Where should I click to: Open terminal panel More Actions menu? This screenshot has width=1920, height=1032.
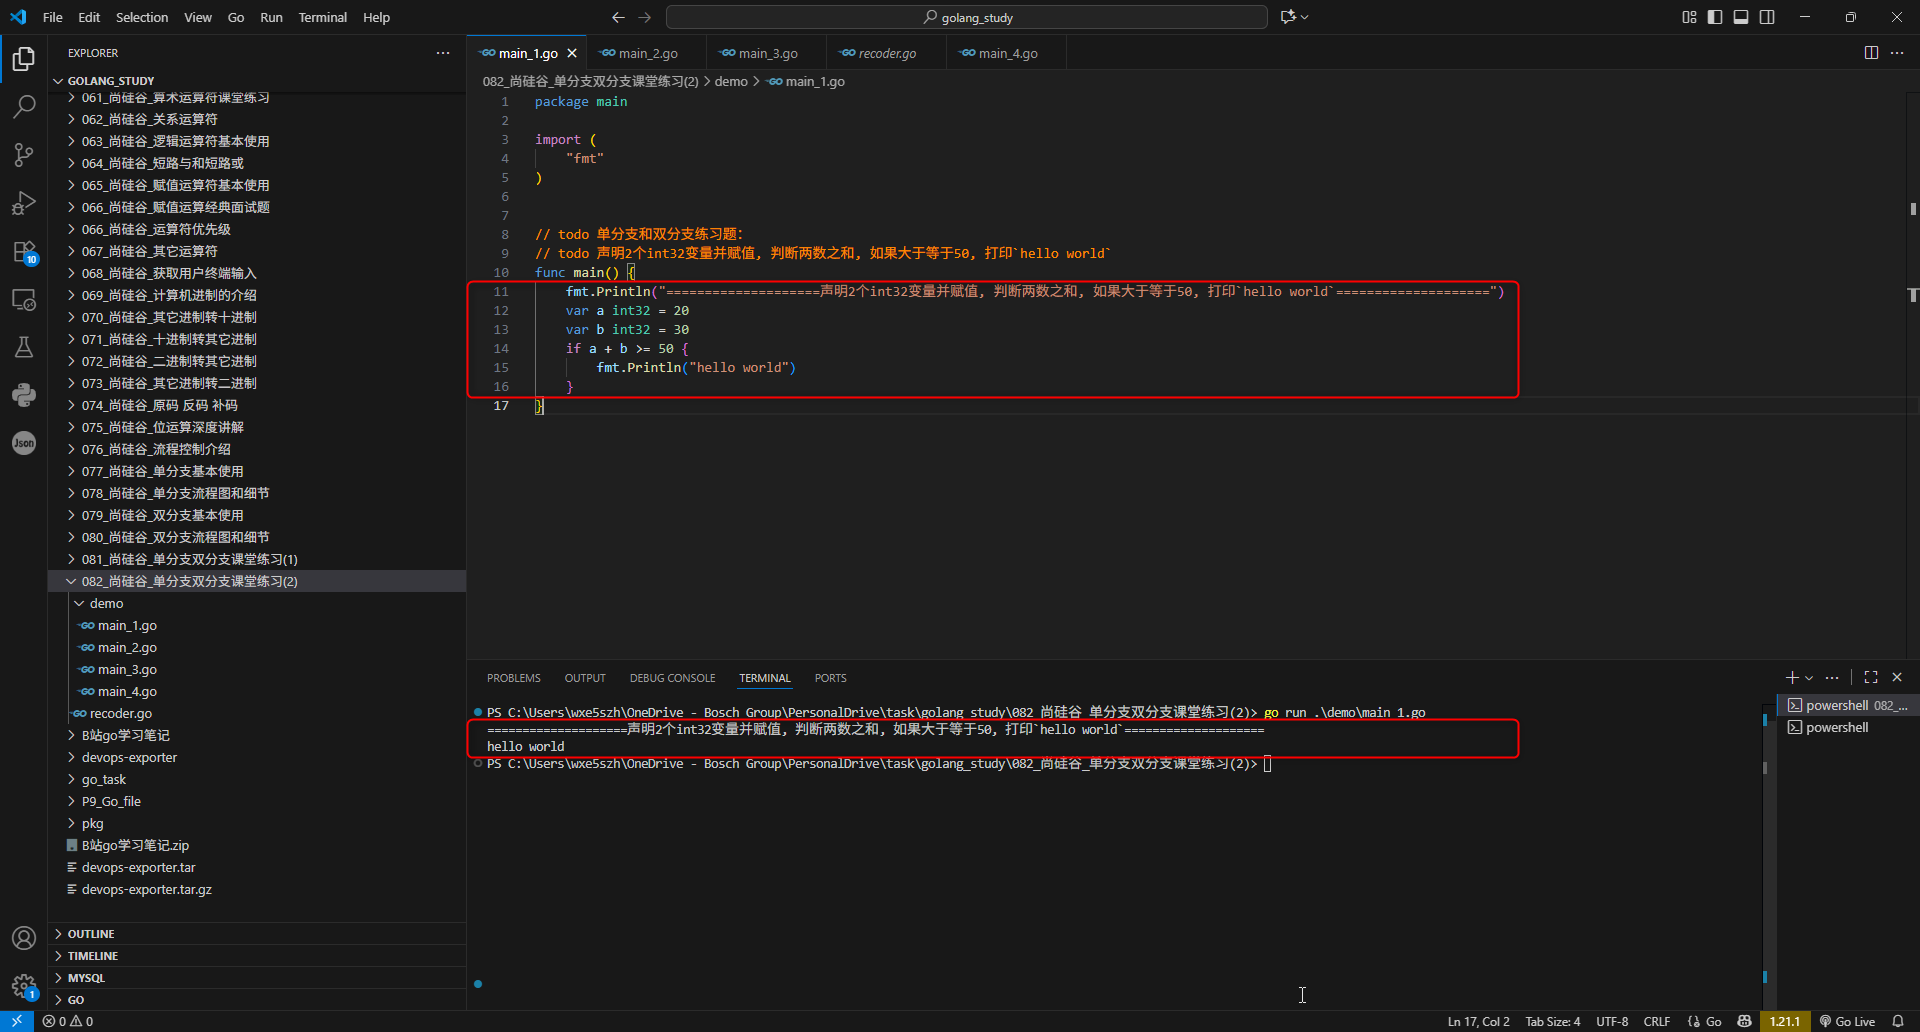[x=1832, y=677]
